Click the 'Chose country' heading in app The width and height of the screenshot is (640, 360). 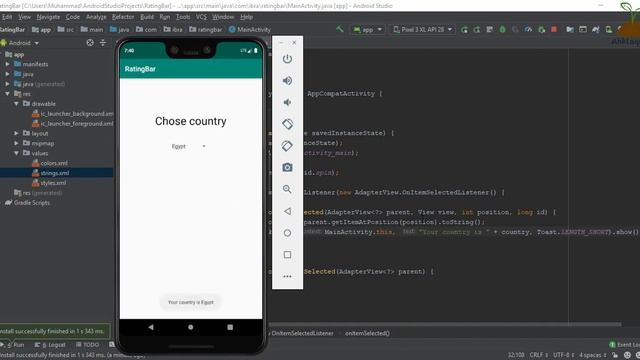point(191,121)
